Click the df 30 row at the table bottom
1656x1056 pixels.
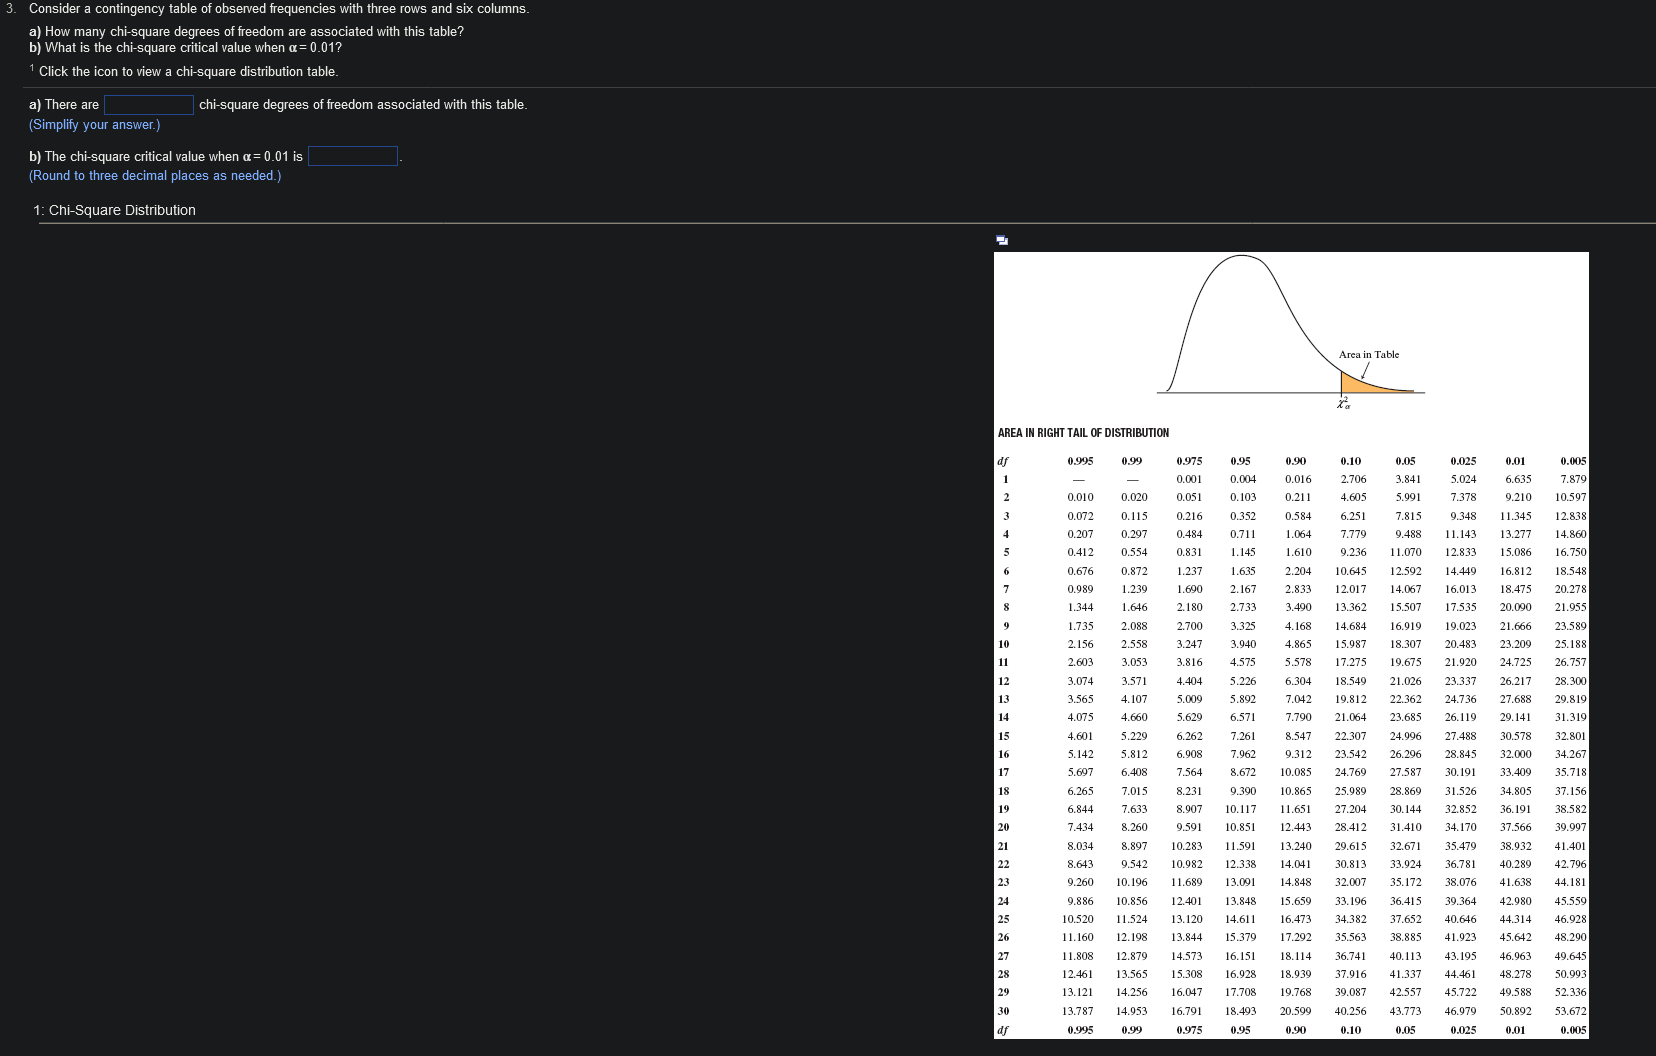click(x=1005, y=1010)
